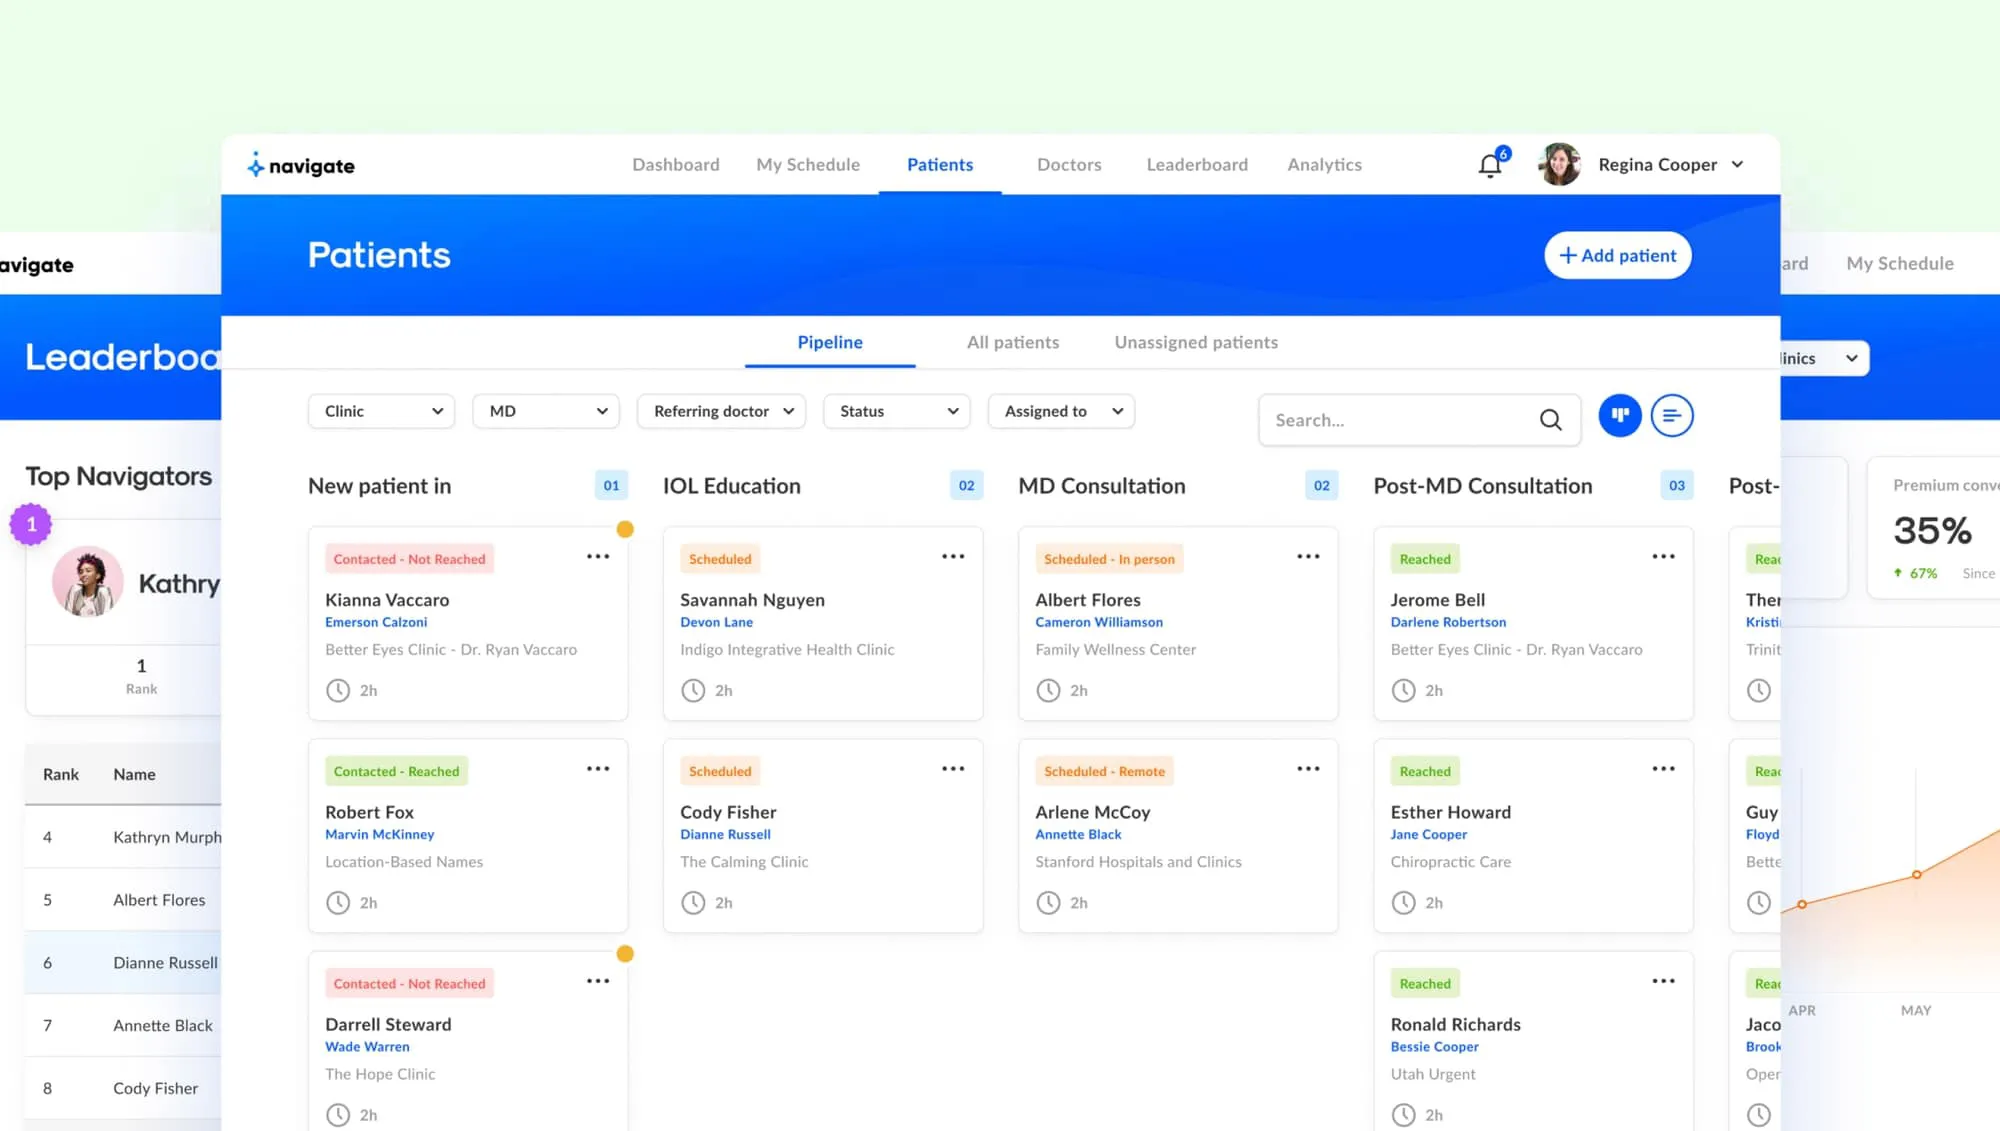Navigate to the Doctors page
Image resolution: width=2000 pixels, height=1131 pixels.
click(1069, 165)
